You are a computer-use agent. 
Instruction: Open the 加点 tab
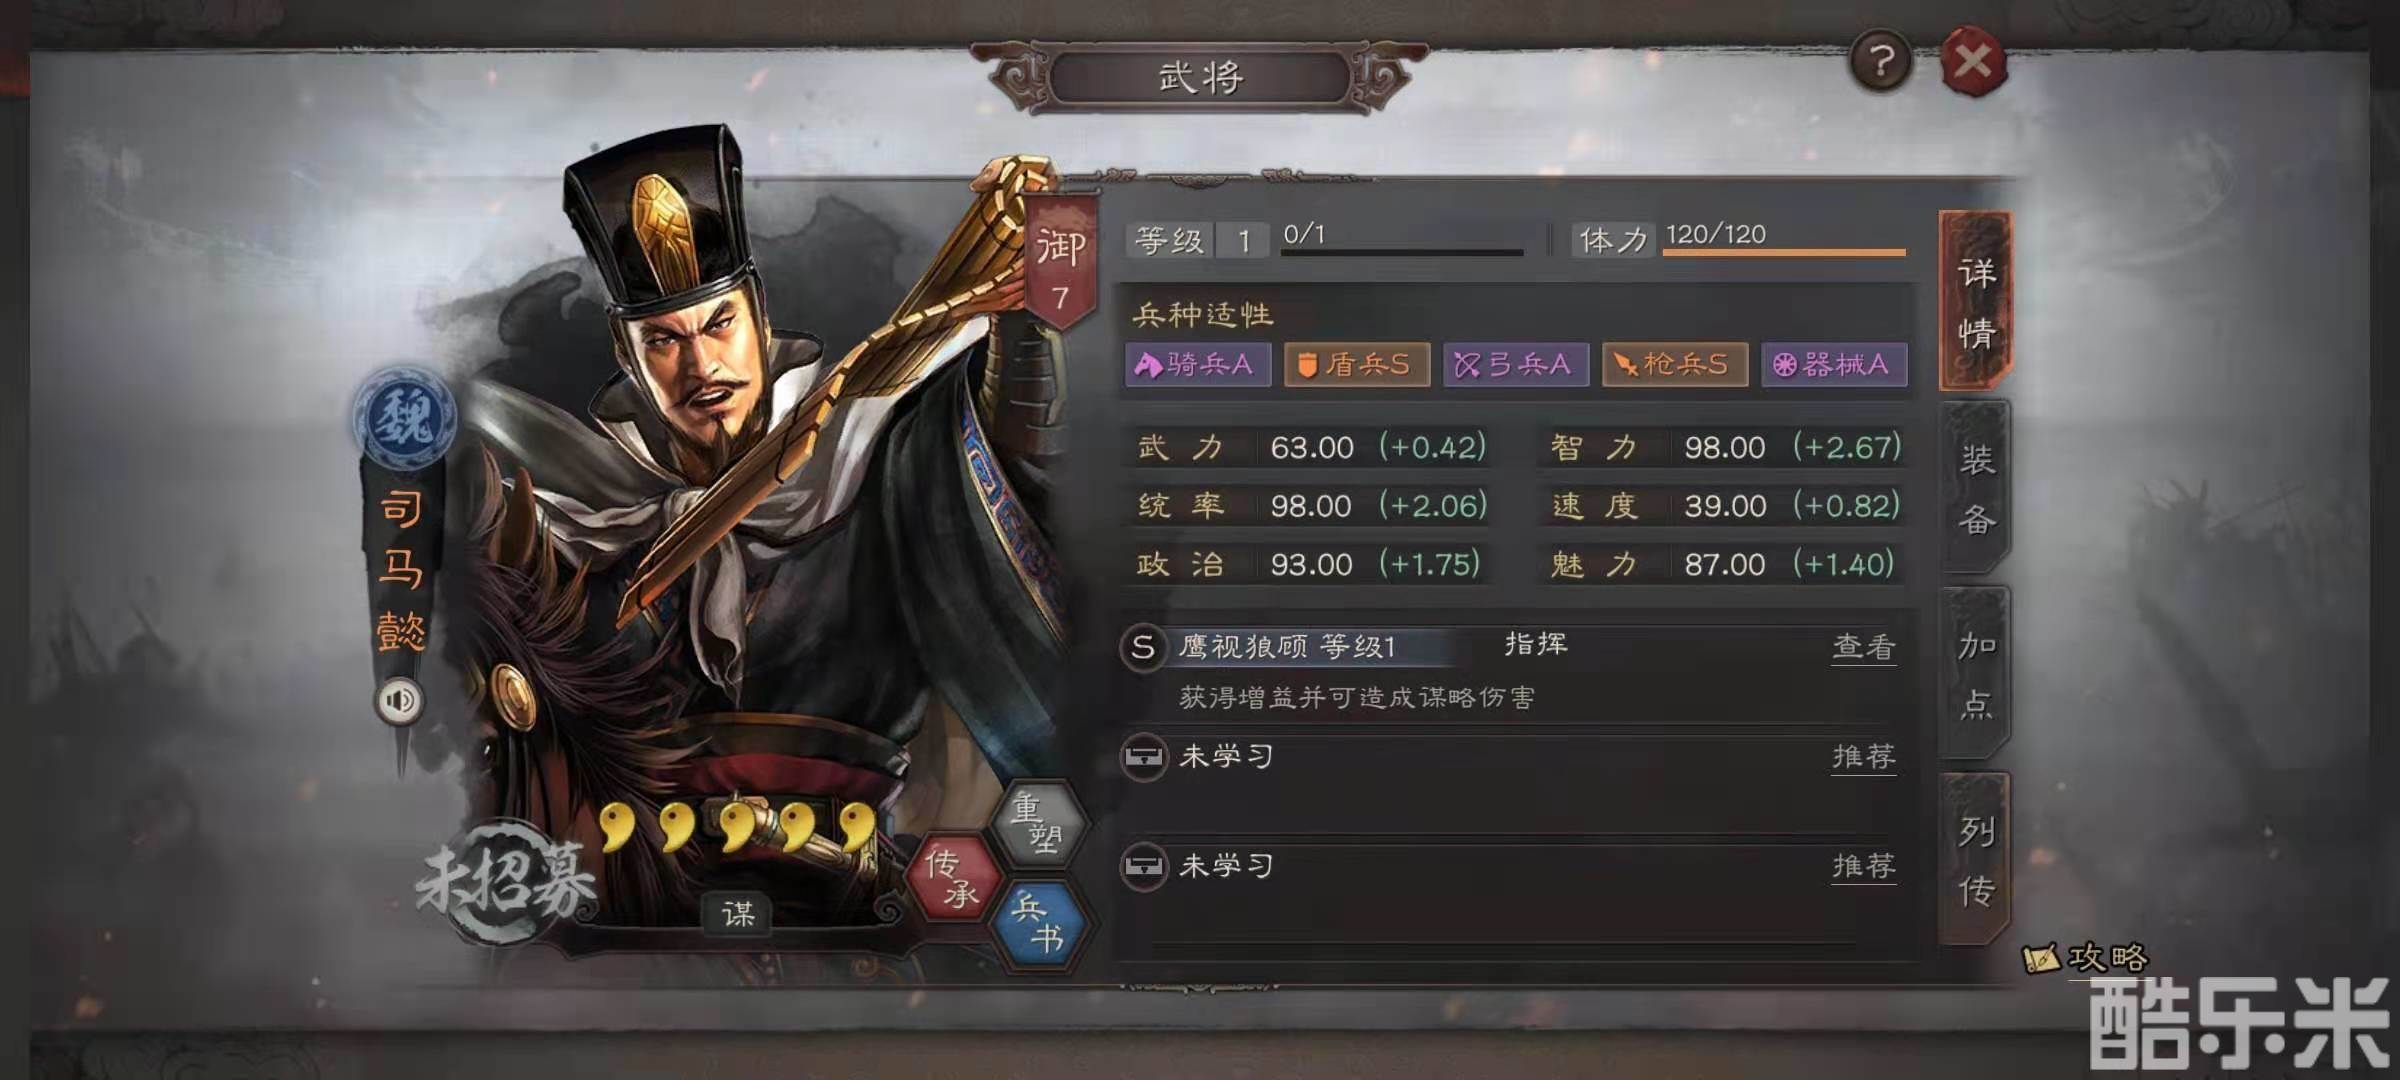[x=1975, y=673]
